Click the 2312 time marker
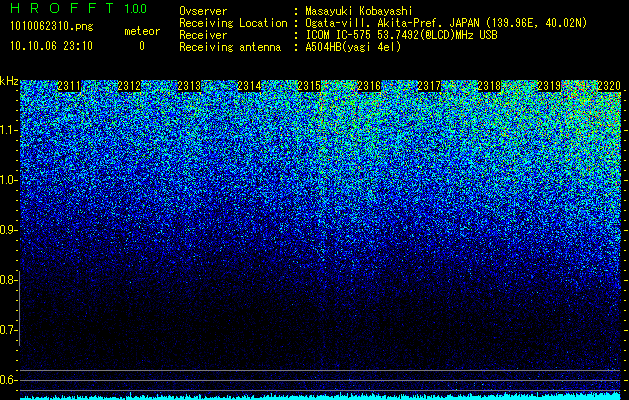This screenshot has height=400, width=629. [x=129, y=86]
